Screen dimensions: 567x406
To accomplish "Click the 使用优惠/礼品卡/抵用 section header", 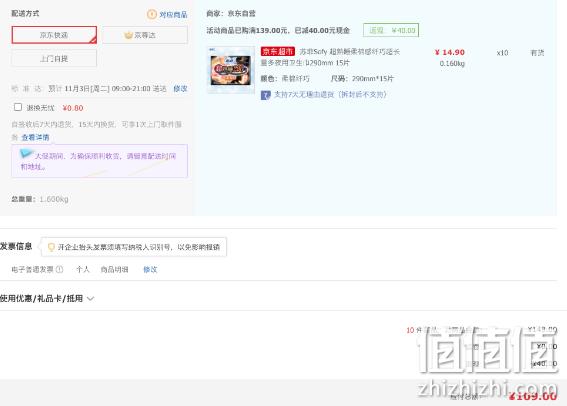I will [42, 298].
